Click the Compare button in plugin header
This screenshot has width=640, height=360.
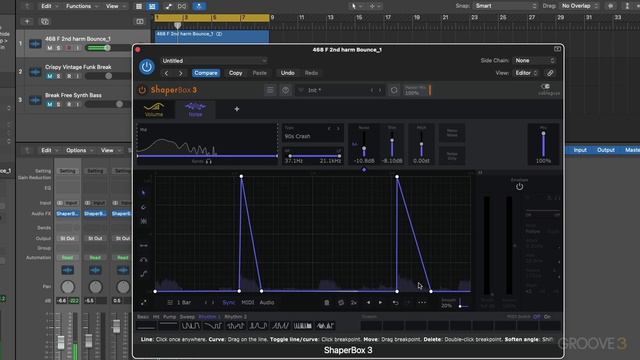pos(206,73)
